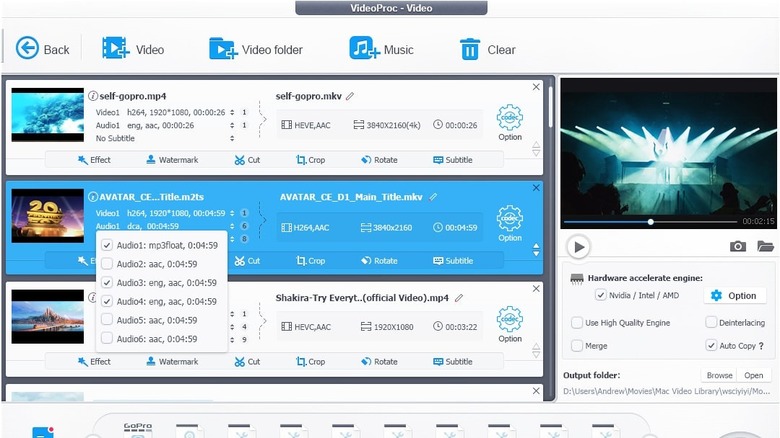The height and width of the screenshot is (438, 780).
Task: Rename output self-gopro.mkv with pencil icon
Action: [x=350, y=97]
